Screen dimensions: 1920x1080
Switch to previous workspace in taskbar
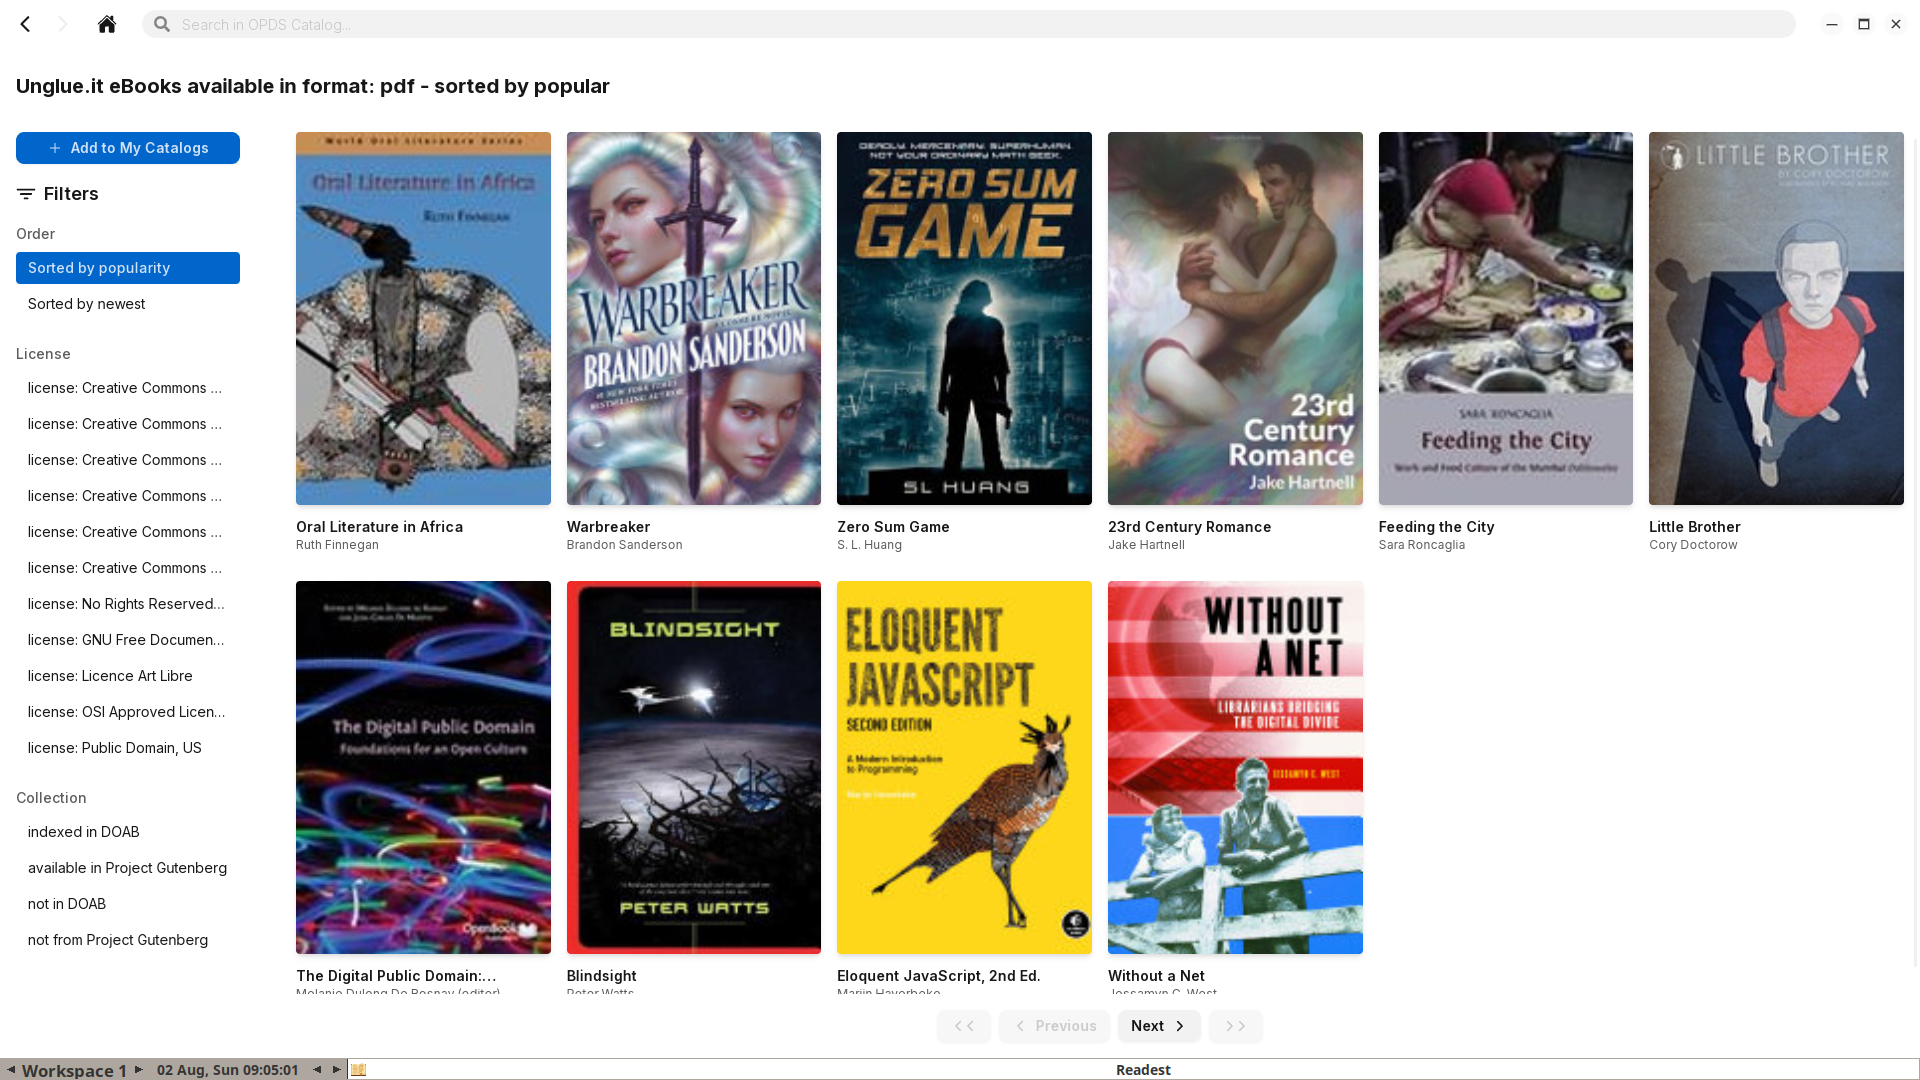click(x=11, y=1070)
